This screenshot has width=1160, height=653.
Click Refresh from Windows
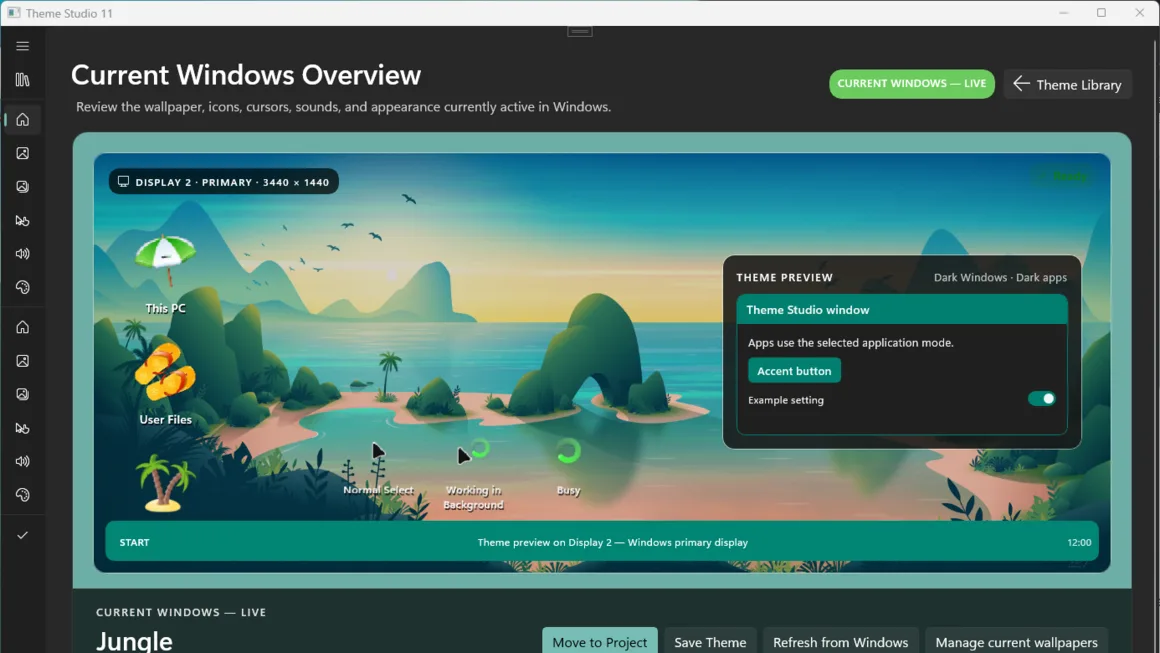[x=840, y=641]
